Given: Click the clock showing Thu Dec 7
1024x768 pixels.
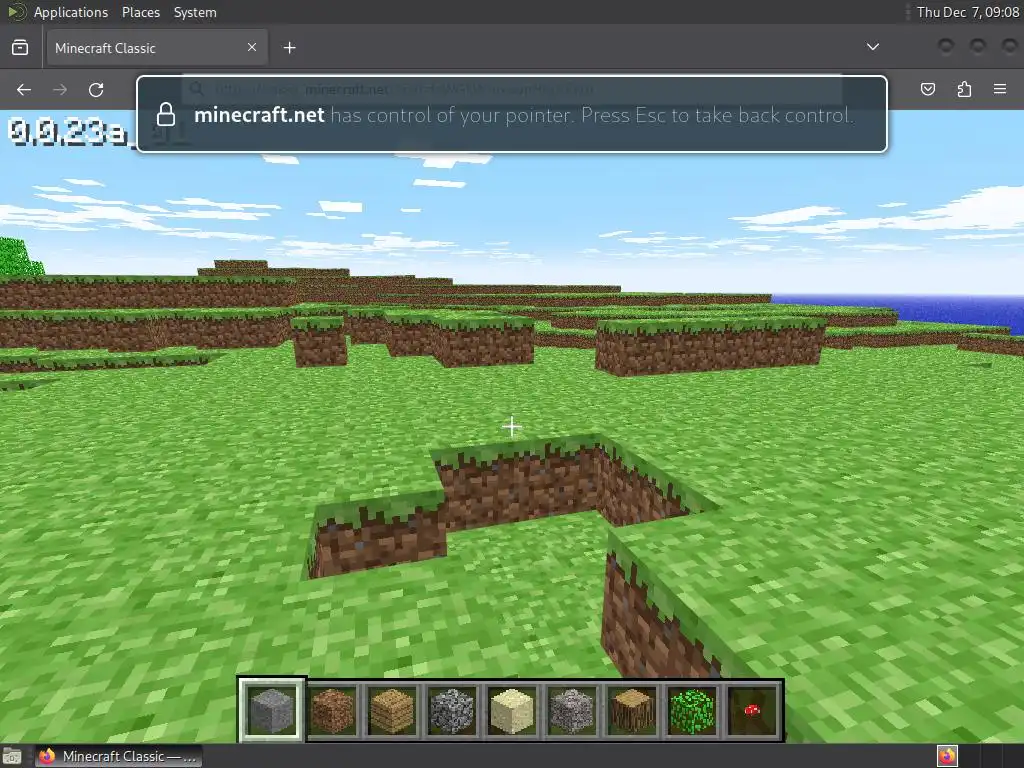Looking at the screenshot, I should coord(968,12).
